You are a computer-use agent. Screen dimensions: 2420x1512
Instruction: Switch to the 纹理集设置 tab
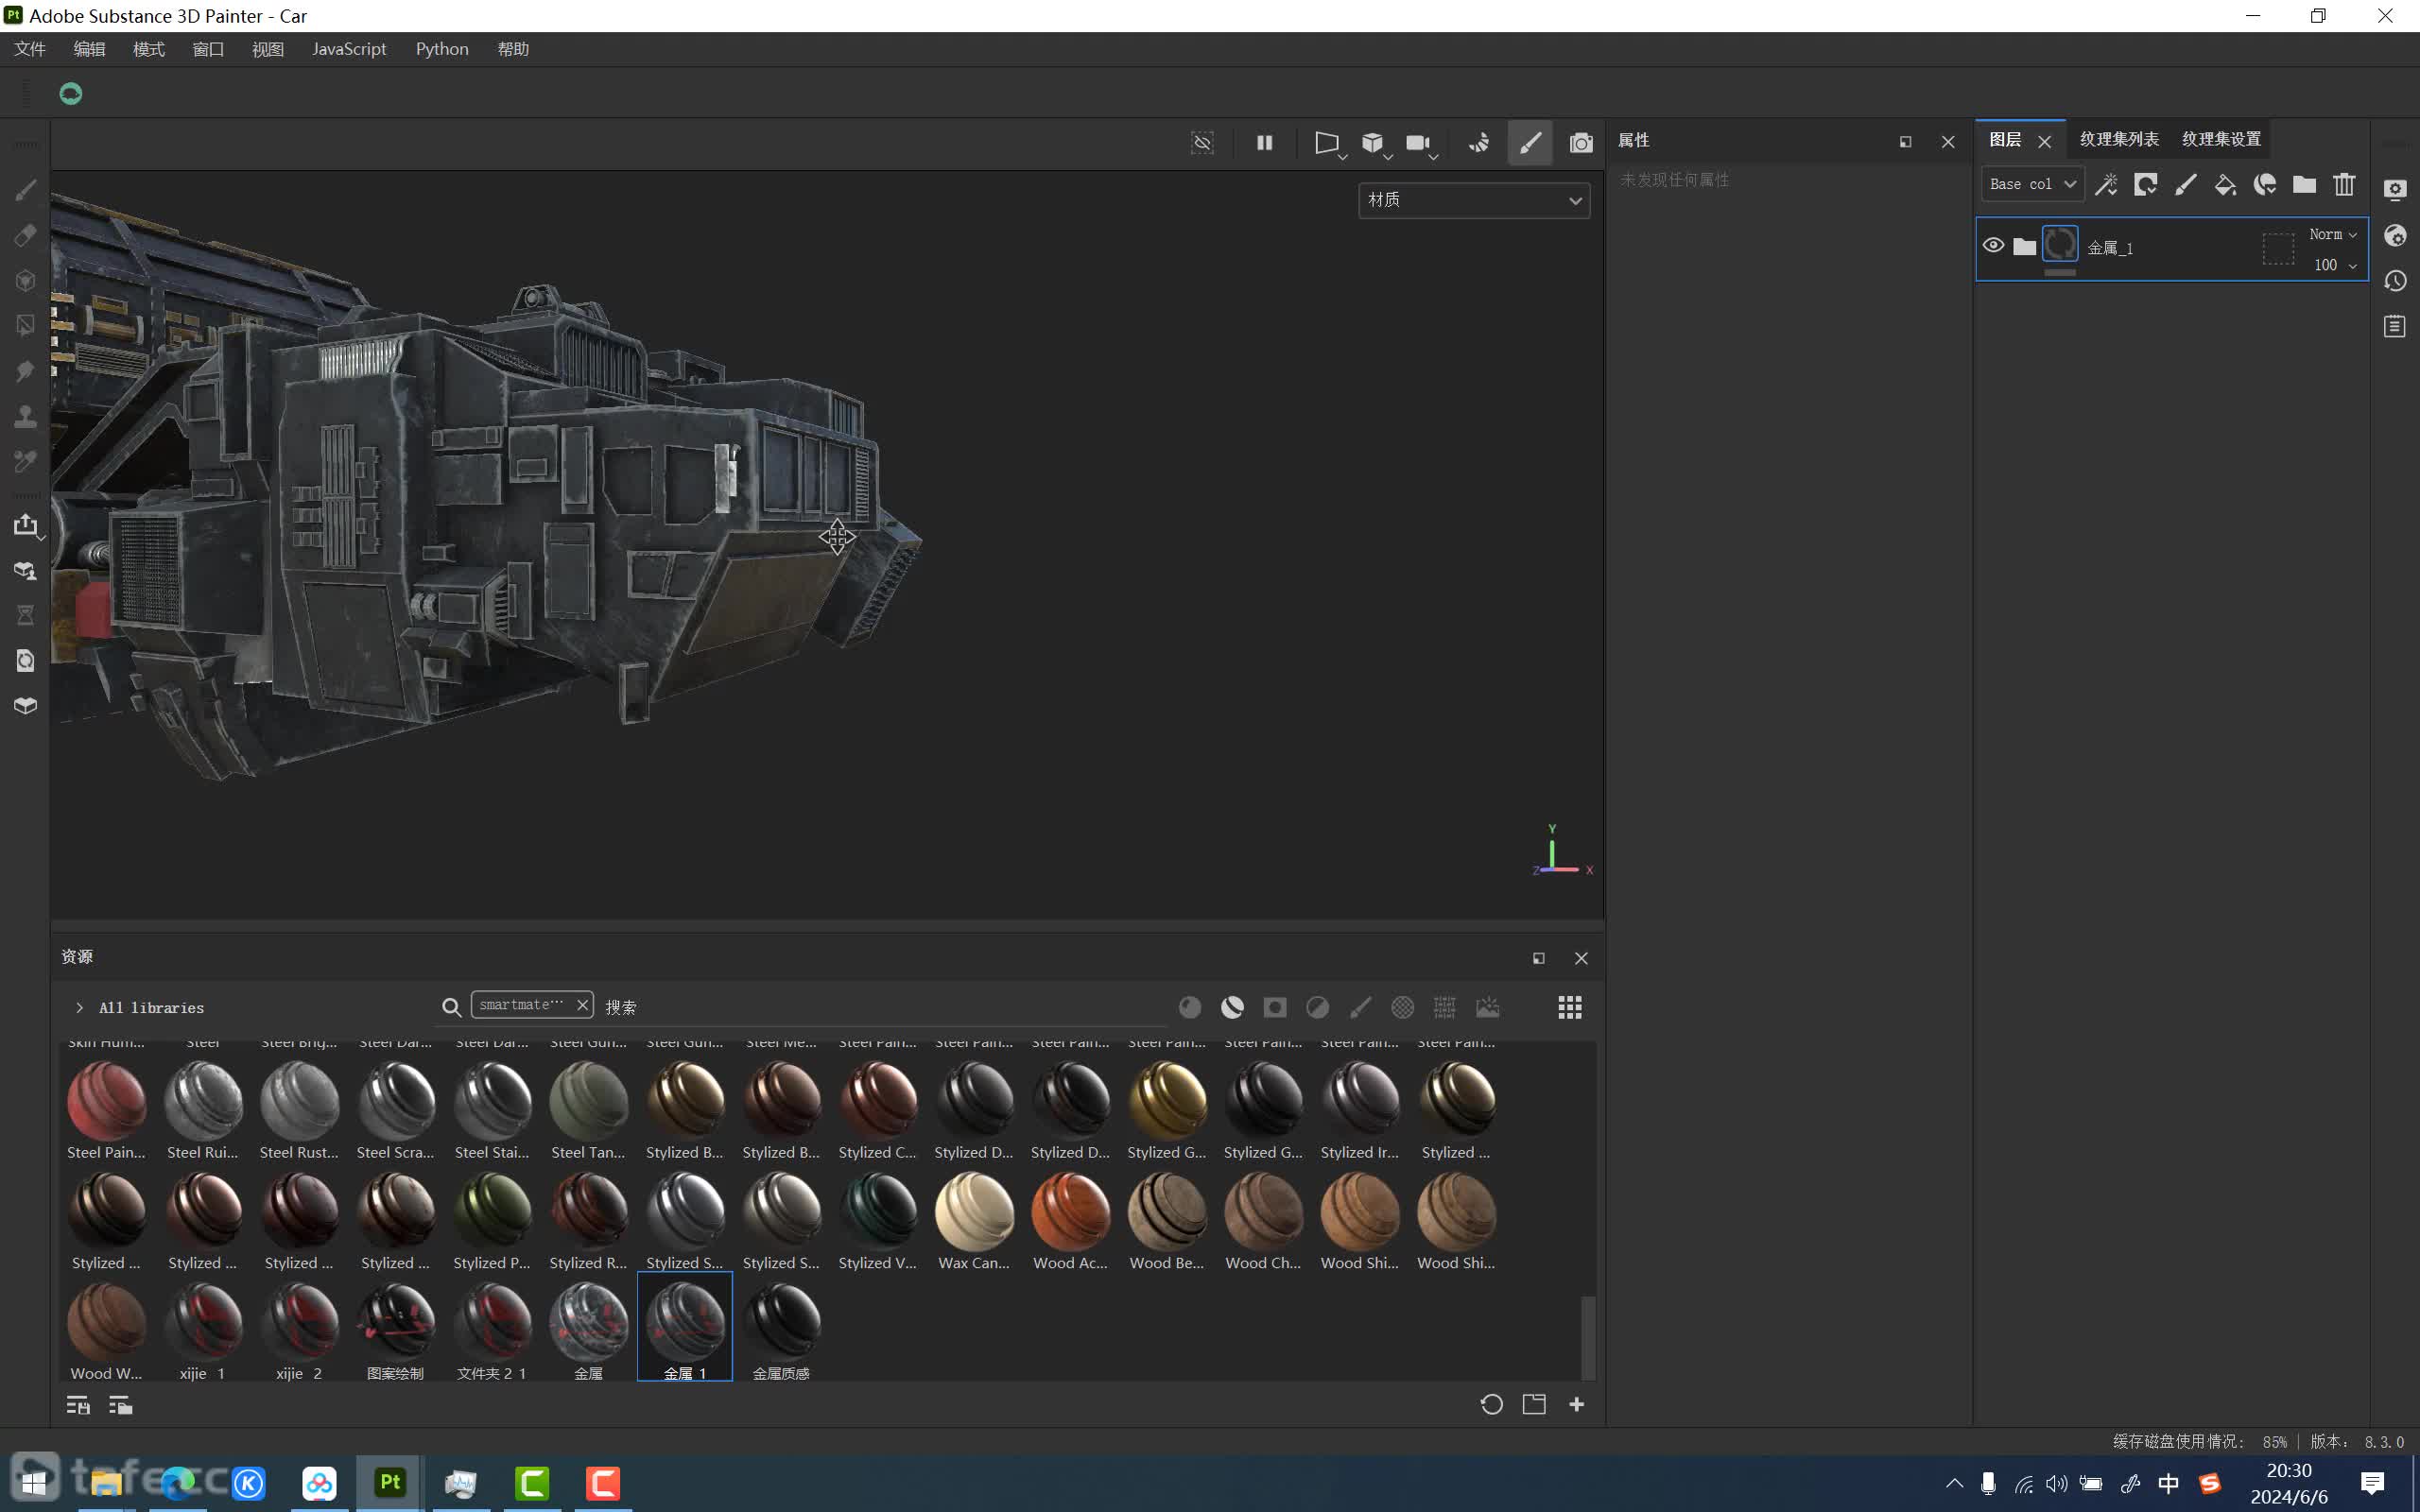click(x=2221, y=139)
